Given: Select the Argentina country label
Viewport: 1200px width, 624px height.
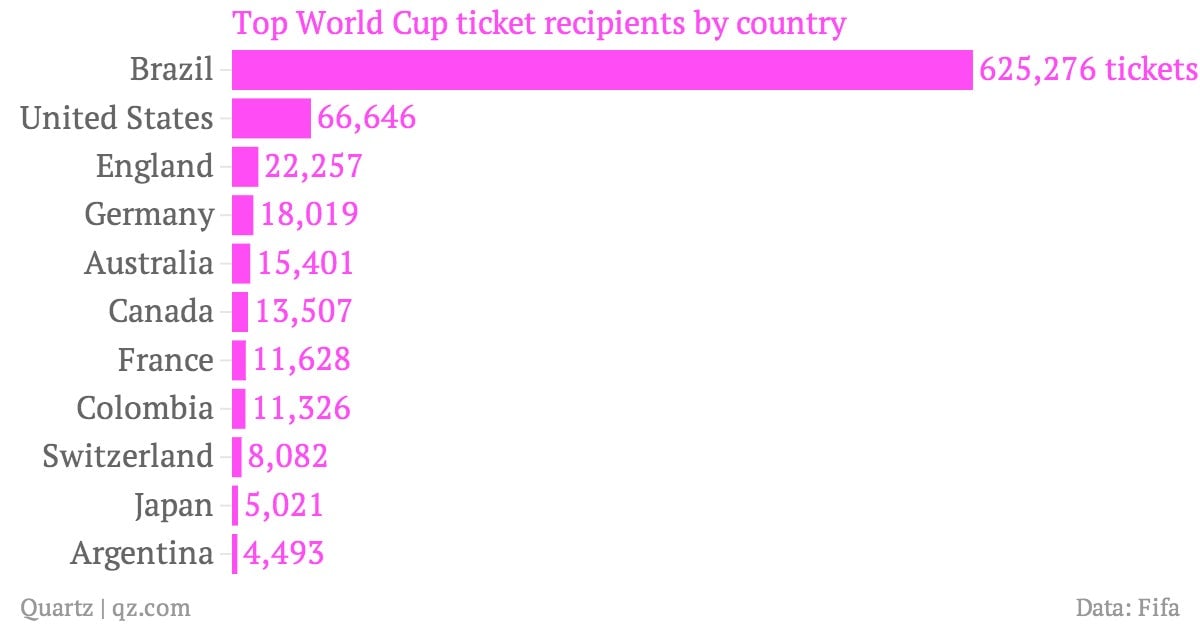Looking at the screenshot, I should click(142, 554).
